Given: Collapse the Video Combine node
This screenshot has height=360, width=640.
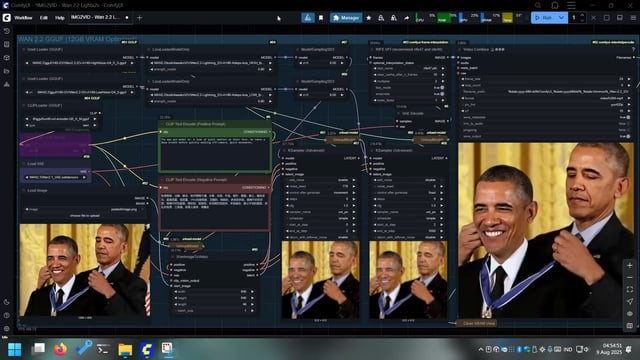Looking at the screenshot, I should click(460, 49).
